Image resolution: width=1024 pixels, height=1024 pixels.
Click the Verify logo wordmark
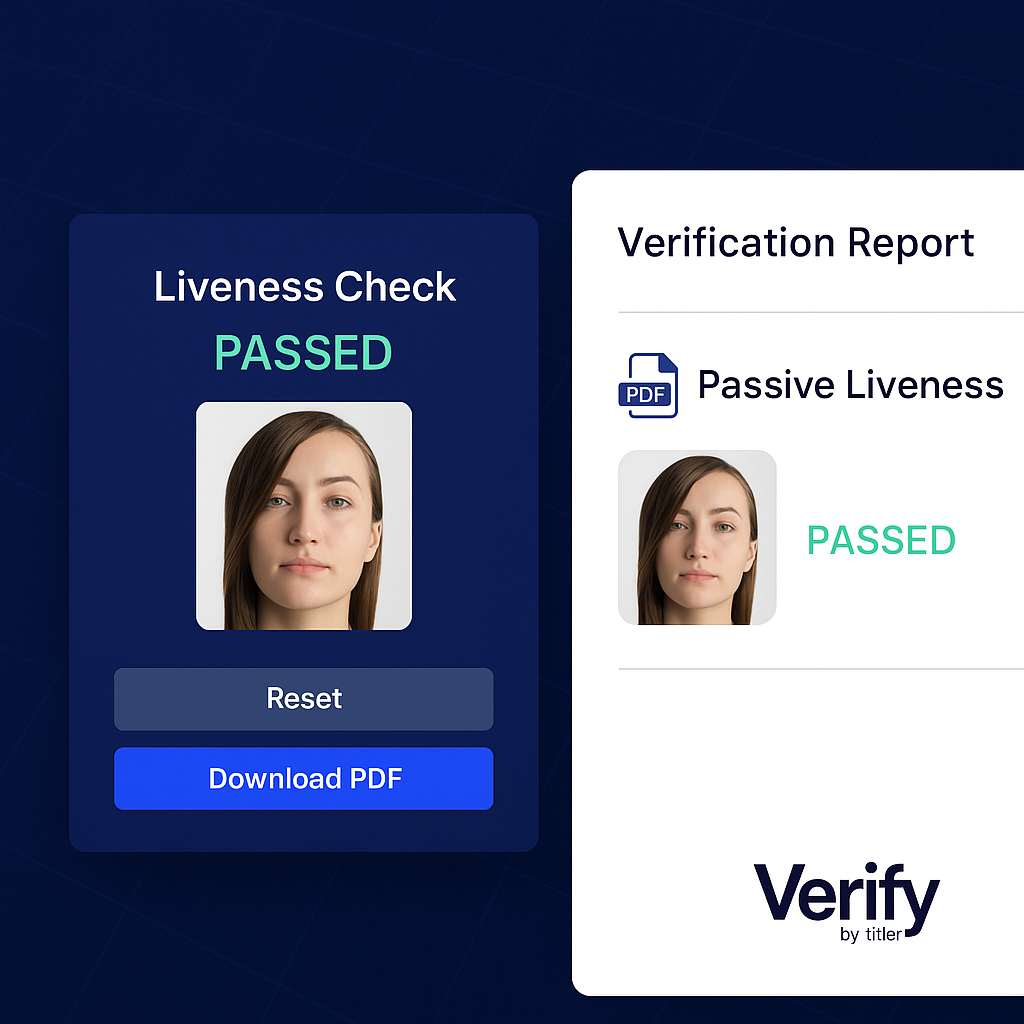pyautogui.click(x=846, y=893)
